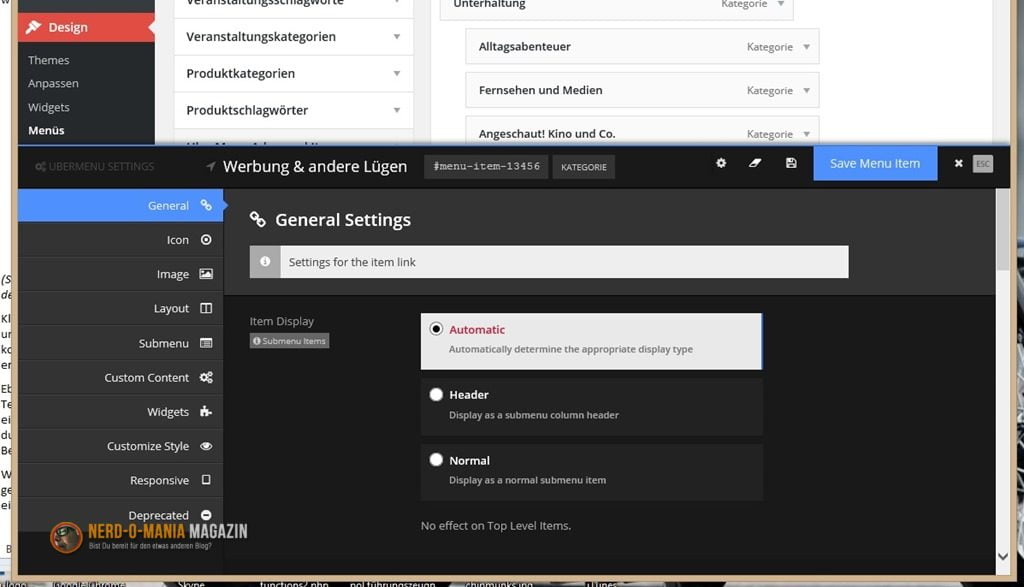This screenshot has width=1024, height=587.
Task: Click the floppy disk save icon
Action: pyautogui.click(x=791, y=163)
